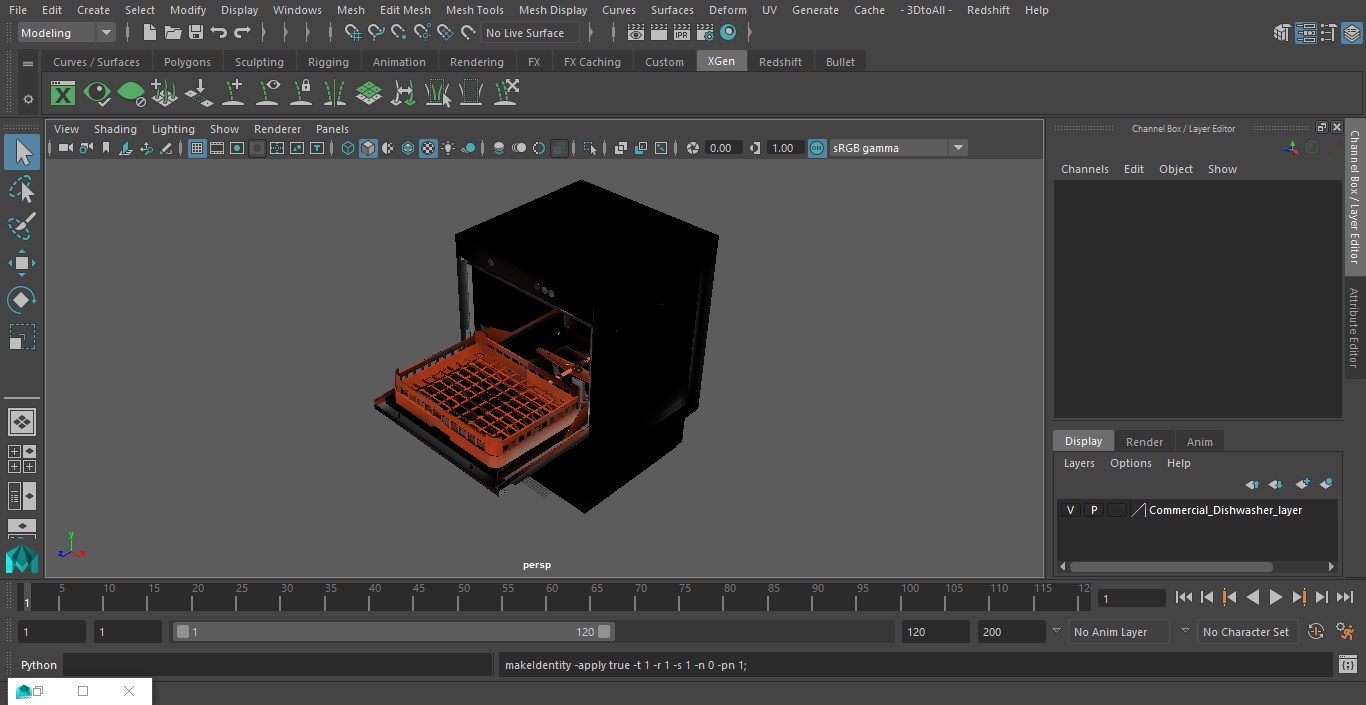Select the Lasso tool in the toolbox
This screenshot has height=705, width=1366.
22,189
